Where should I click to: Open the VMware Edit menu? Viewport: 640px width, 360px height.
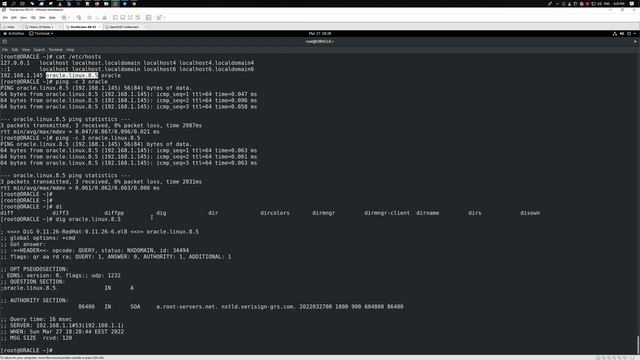tap(14, 18)
